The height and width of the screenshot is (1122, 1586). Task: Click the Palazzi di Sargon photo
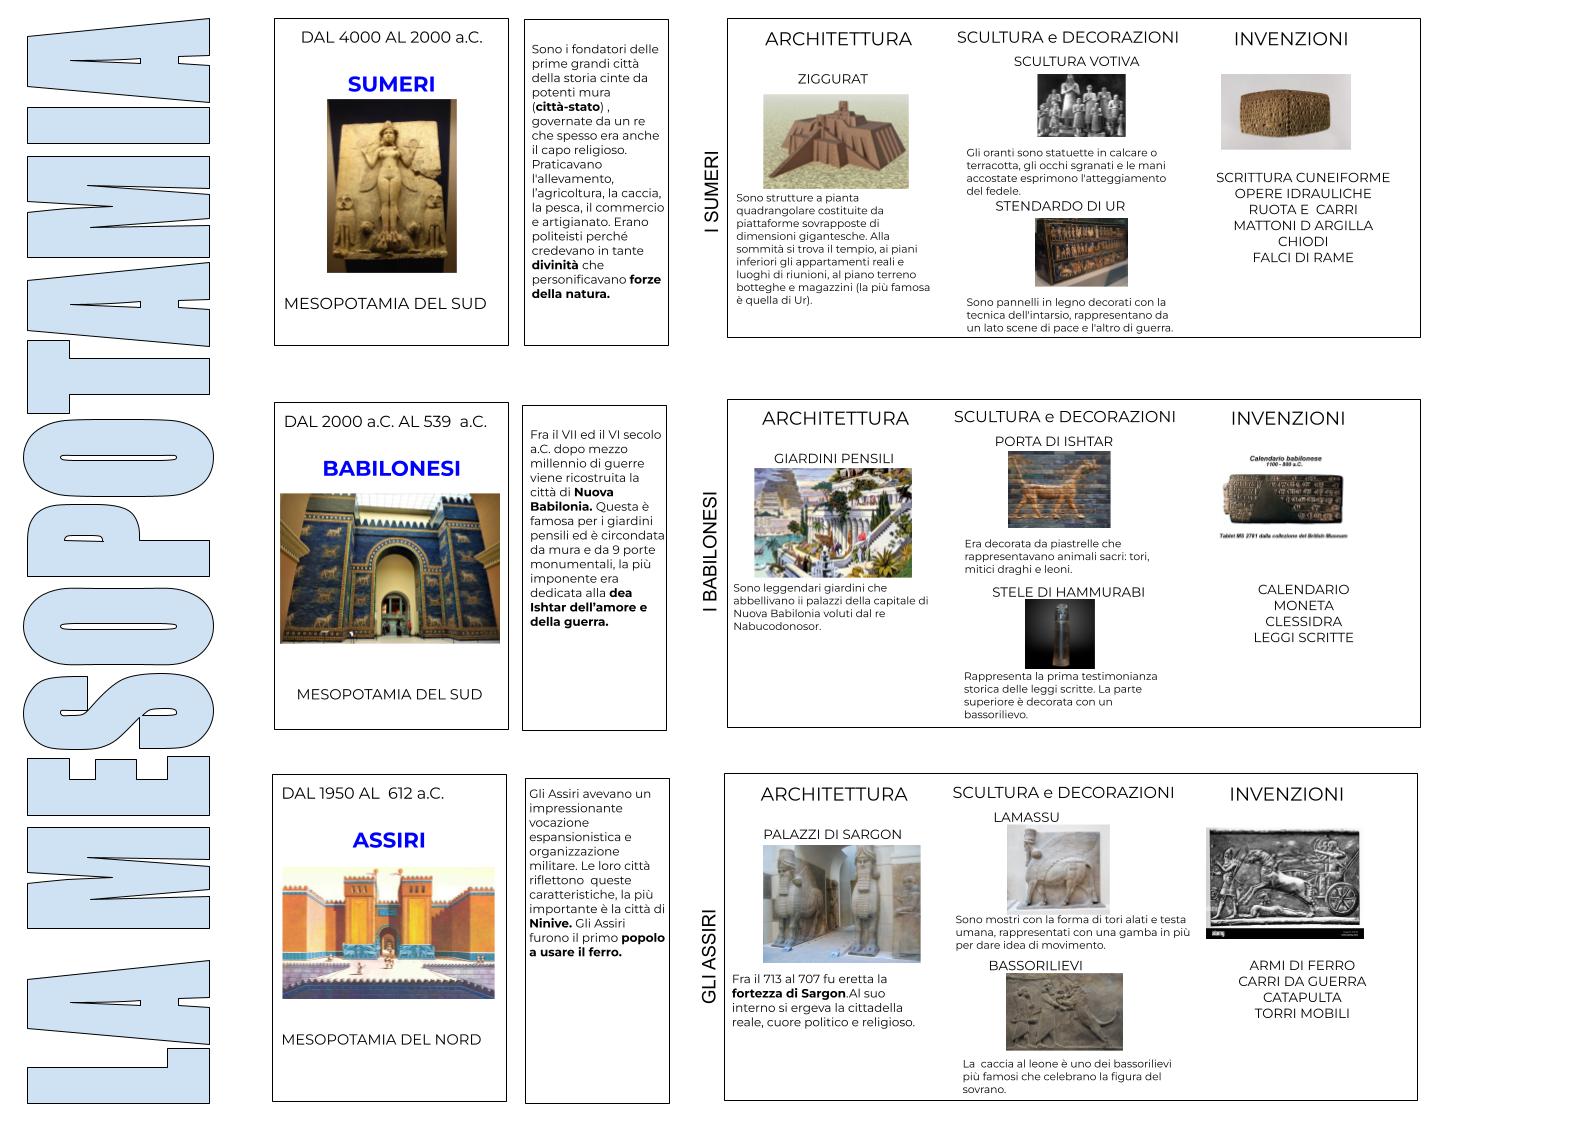coord(841,903)
